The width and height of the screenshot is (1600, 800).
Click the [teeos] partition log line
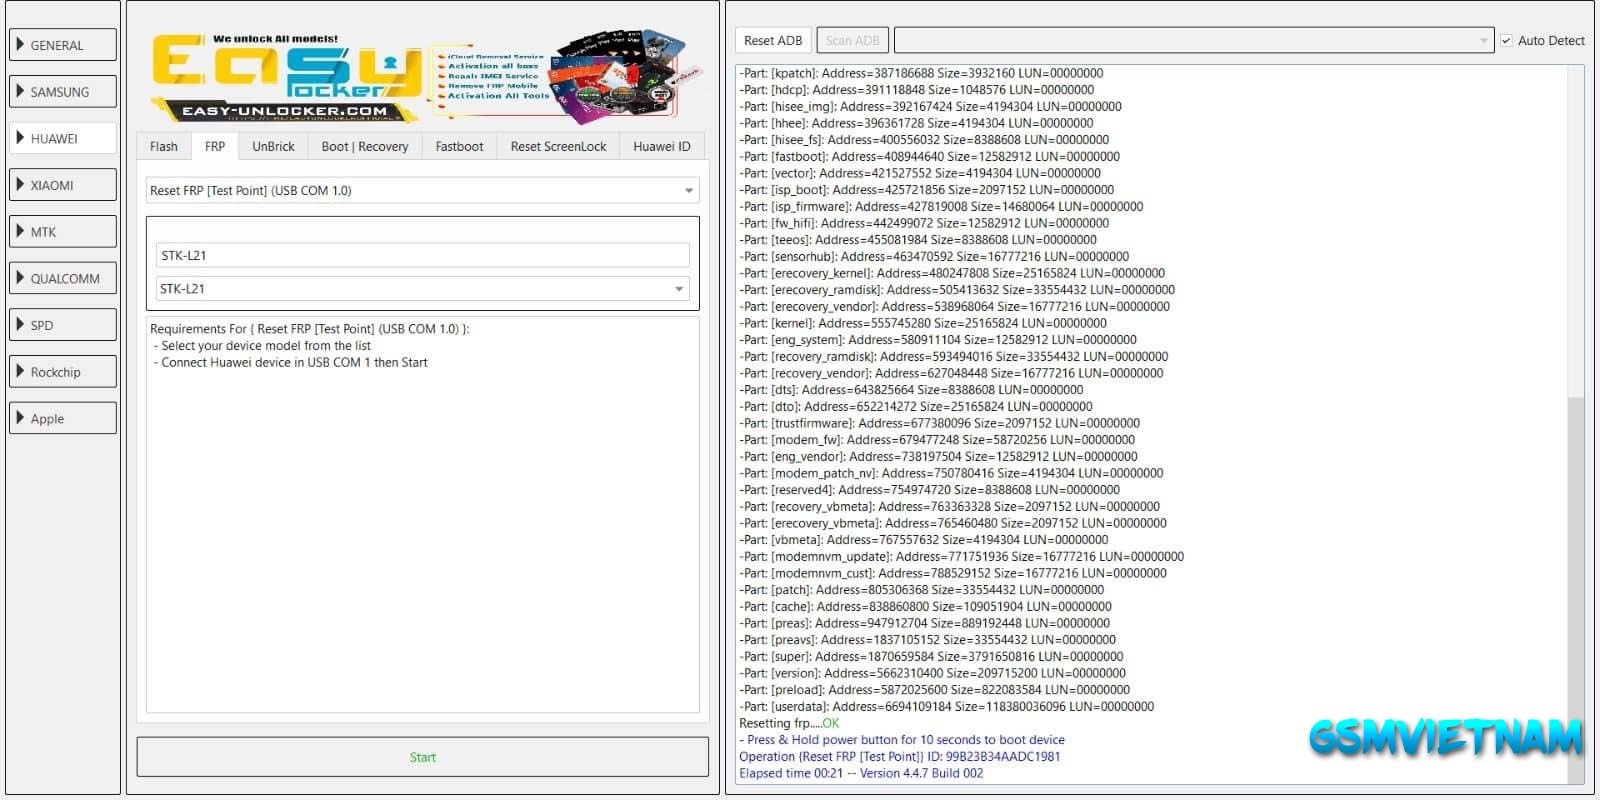tap(917, 239)
